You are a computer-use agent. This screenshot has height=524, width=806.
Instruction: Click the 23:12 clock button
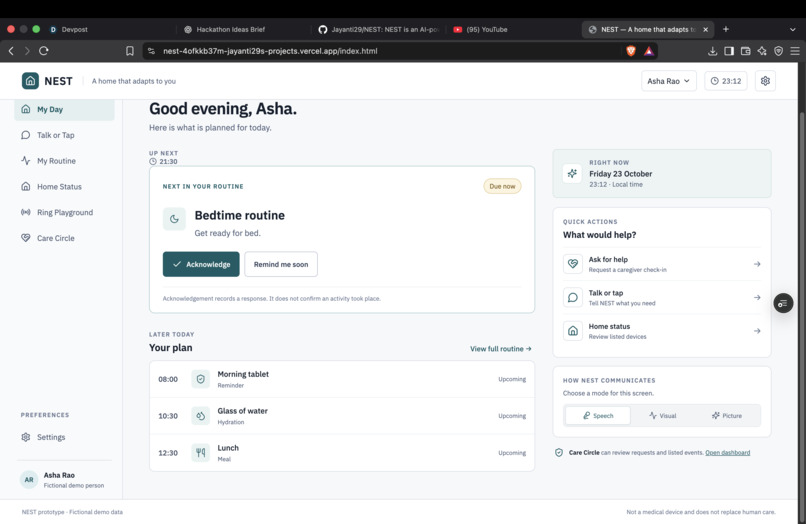point(725,81)
